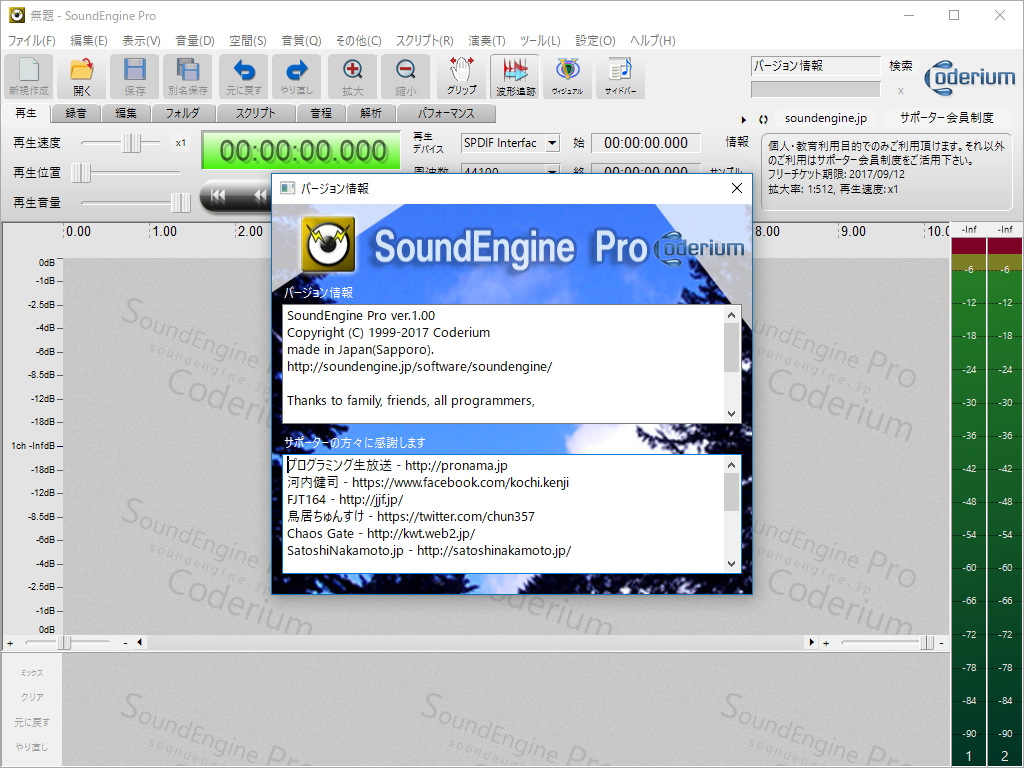
Task: Redo using the やり直し toolbar icon
Action: [296, 76]
